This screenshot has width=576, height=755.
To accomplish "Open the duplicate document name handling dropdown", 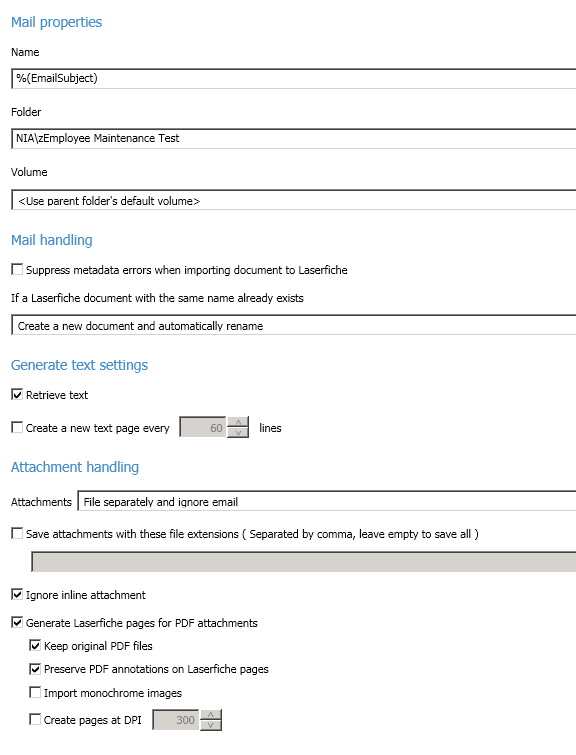I will [294, 325].
